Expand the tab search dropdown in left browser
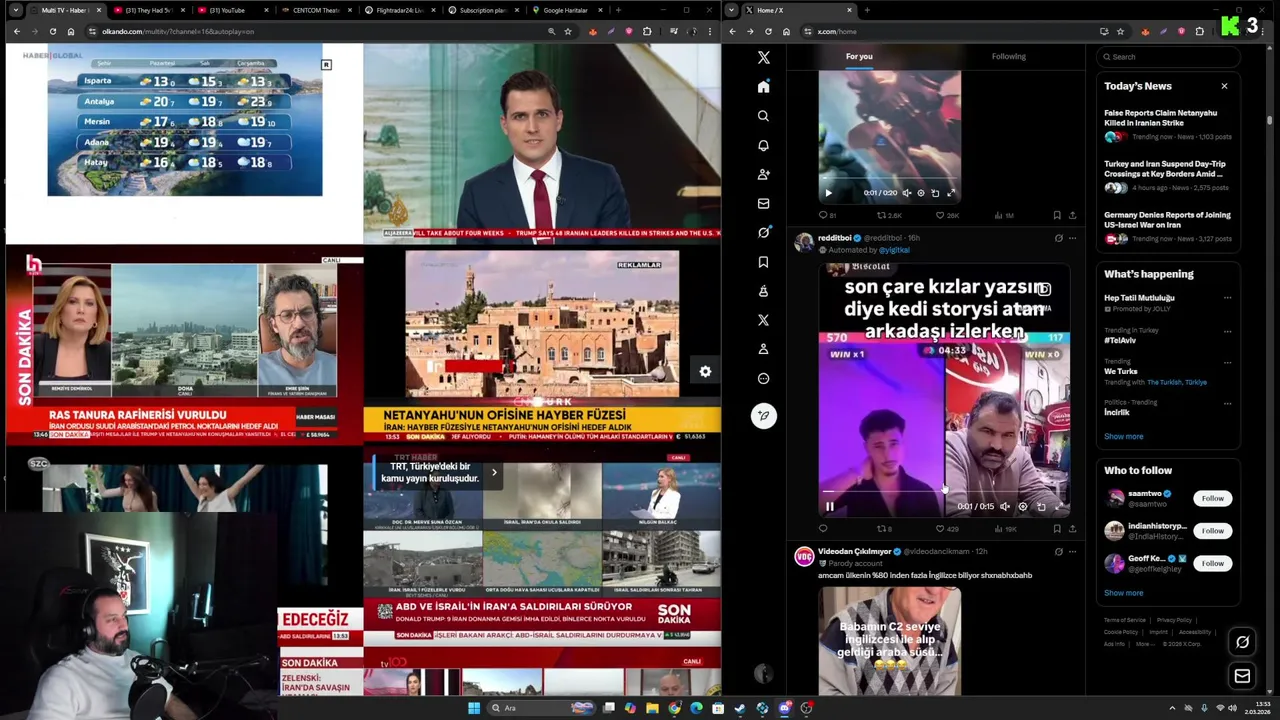This screenshot has height=720, width=1280. (x=15, y=10)
